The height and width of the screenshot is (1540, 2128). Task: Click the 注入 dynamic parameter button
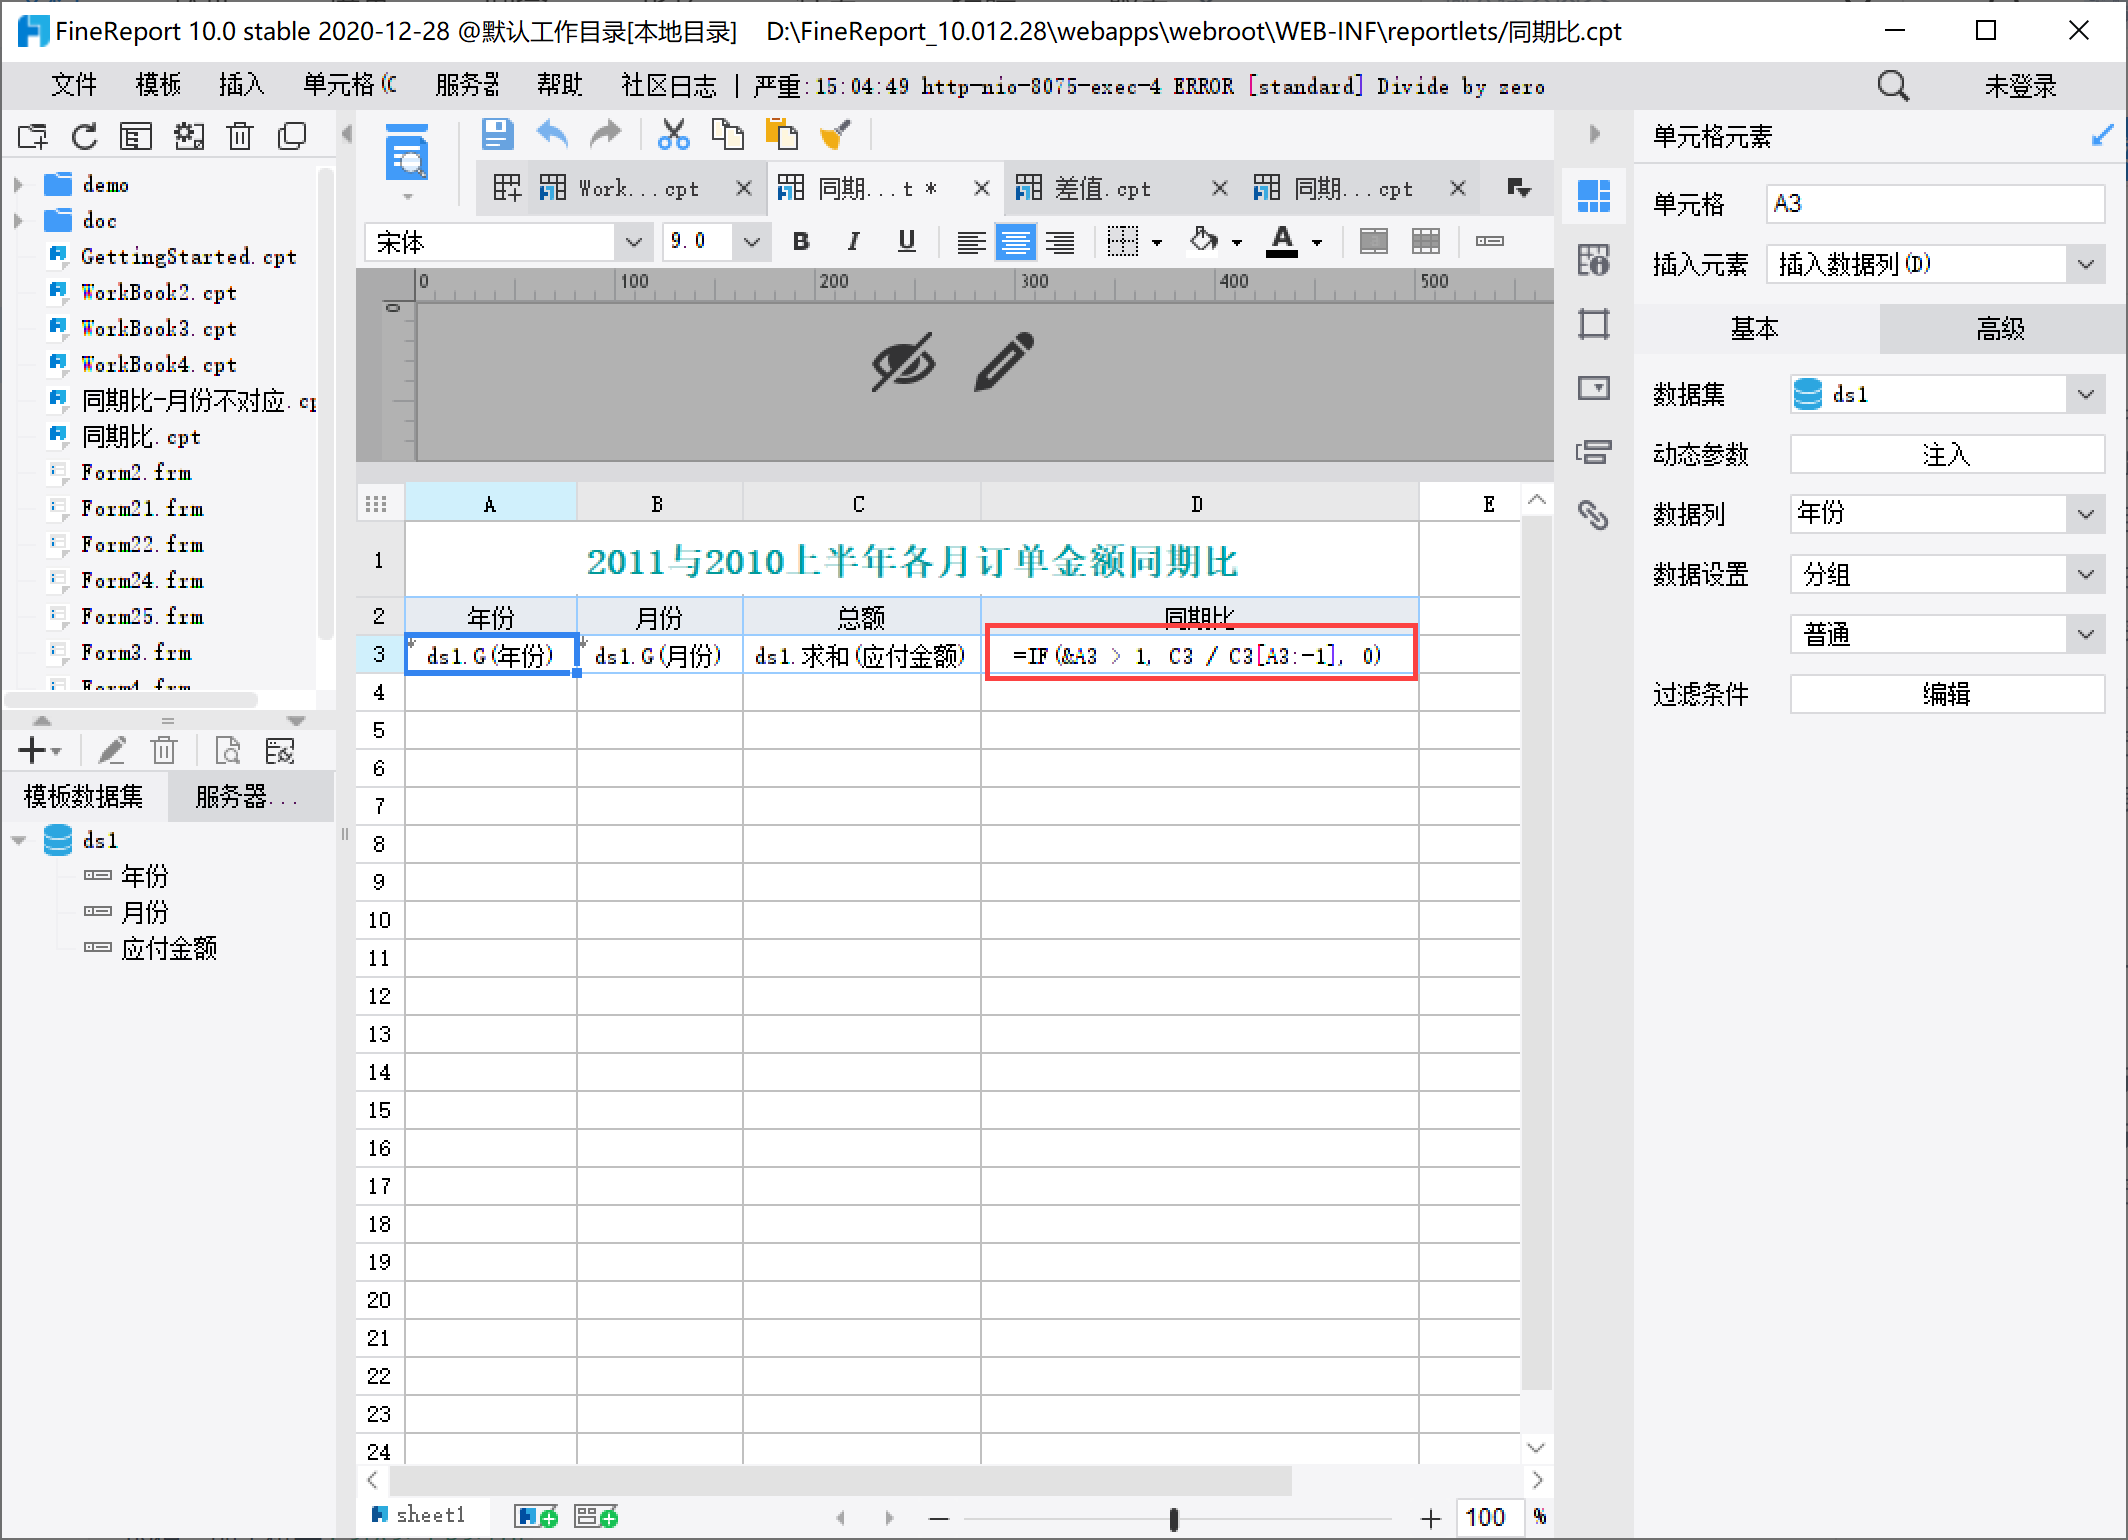point(1946,454)
